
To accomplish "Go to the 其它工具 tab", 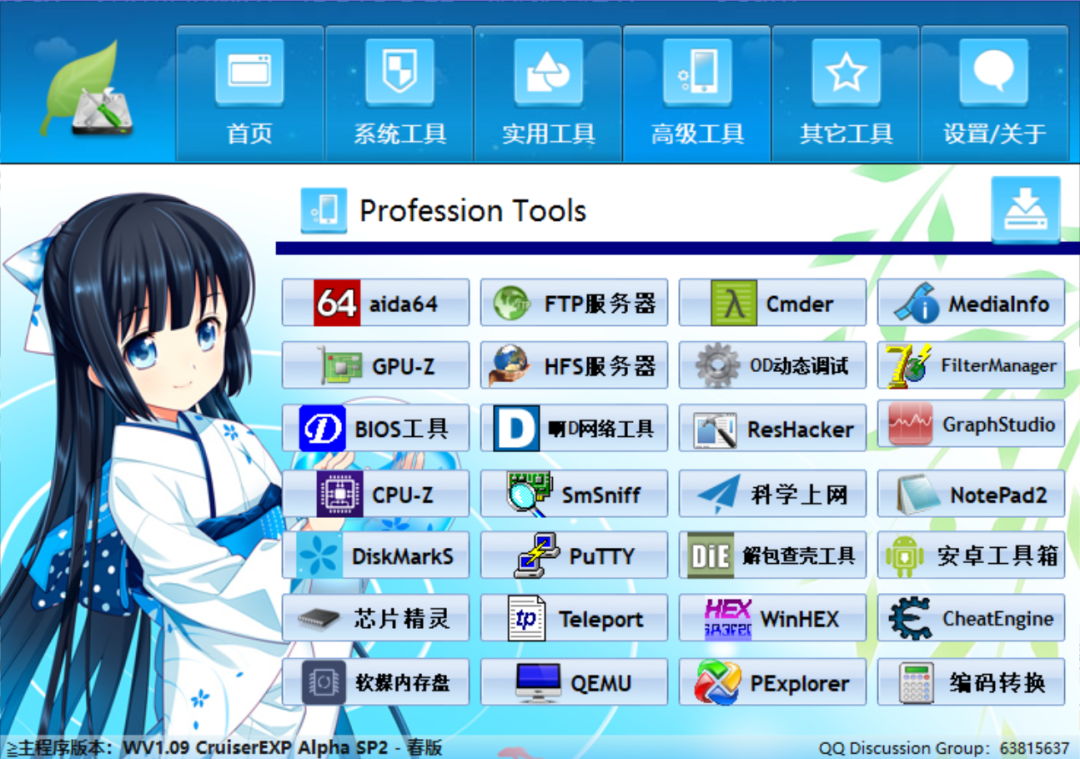I will click(846, 94).
